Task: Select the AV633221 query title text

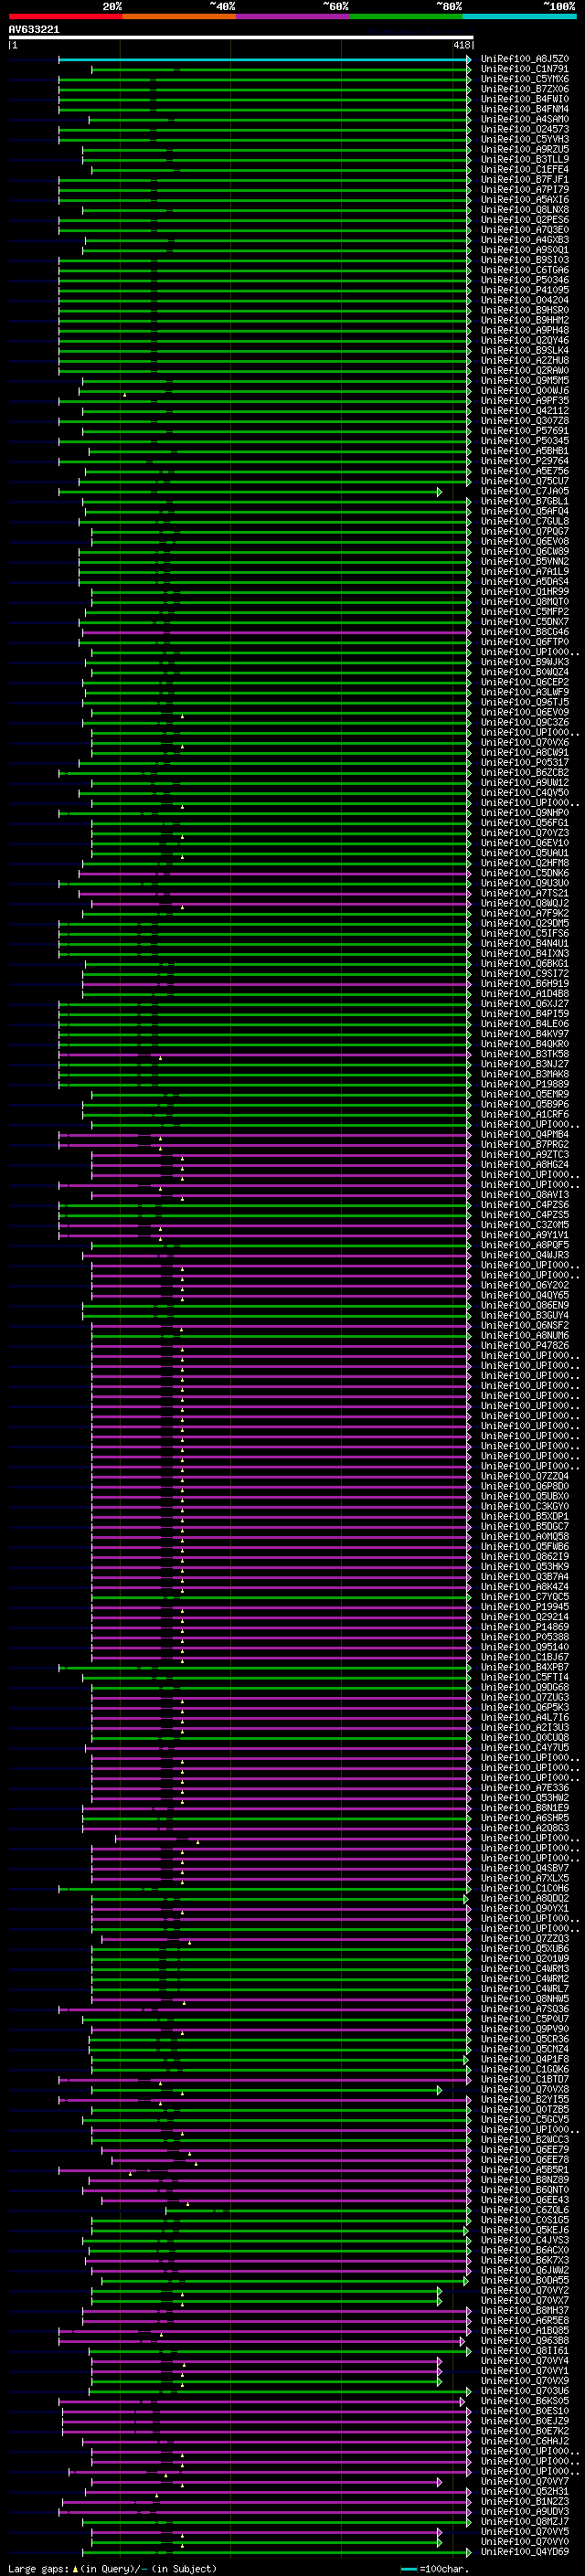Action: coord(34,29)
